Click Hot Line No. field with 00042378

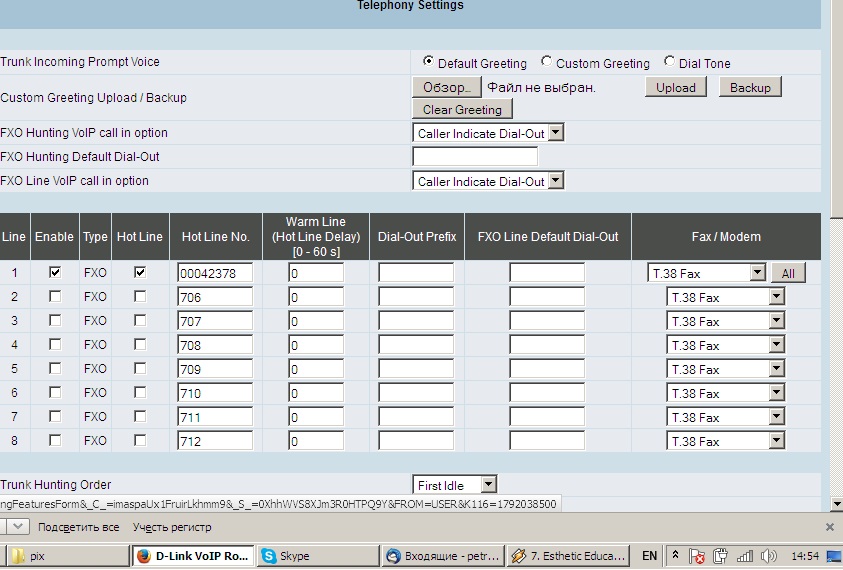215,273
